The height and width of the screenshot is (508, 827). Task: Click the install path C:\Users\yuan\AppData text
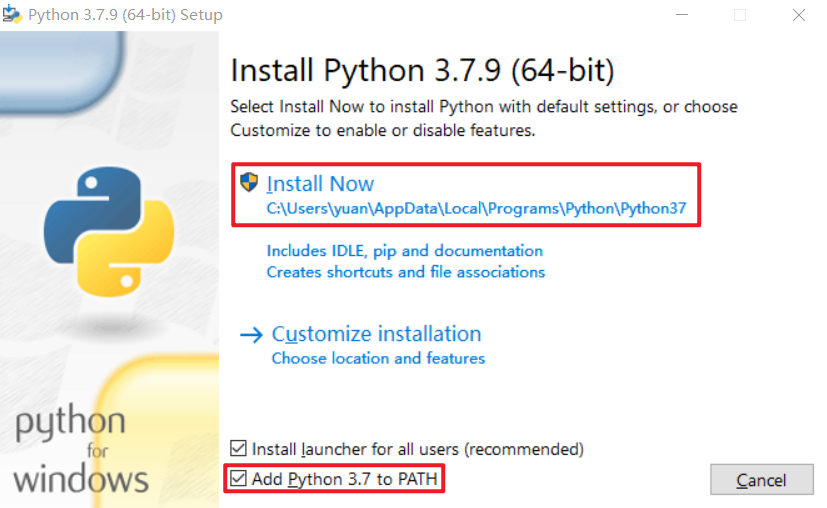(x=476, y=208)
